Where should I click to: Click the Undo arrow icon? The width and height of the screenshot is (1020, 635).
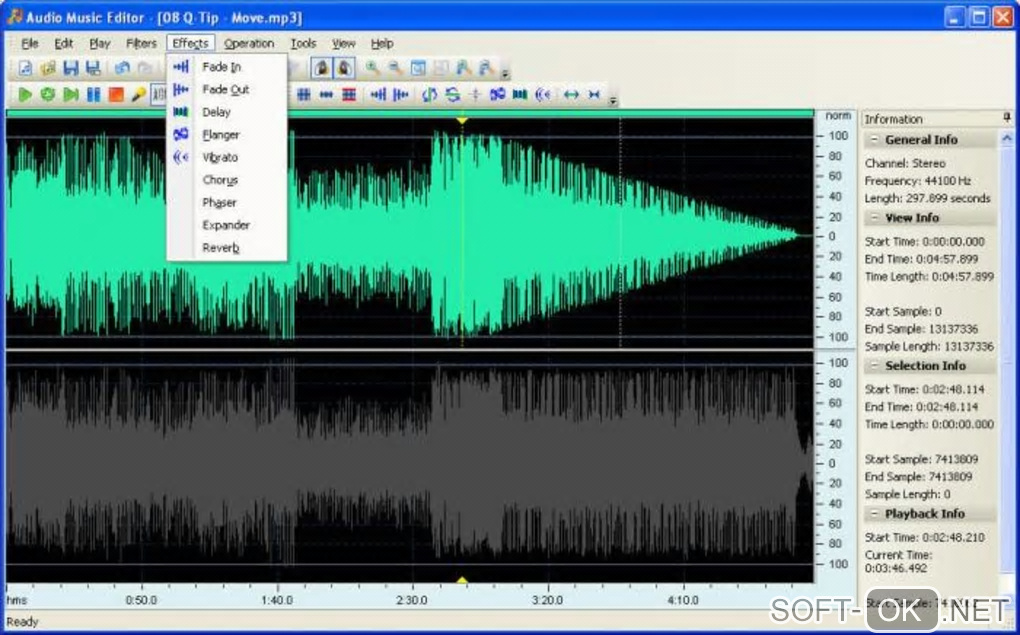click(122, 68)
